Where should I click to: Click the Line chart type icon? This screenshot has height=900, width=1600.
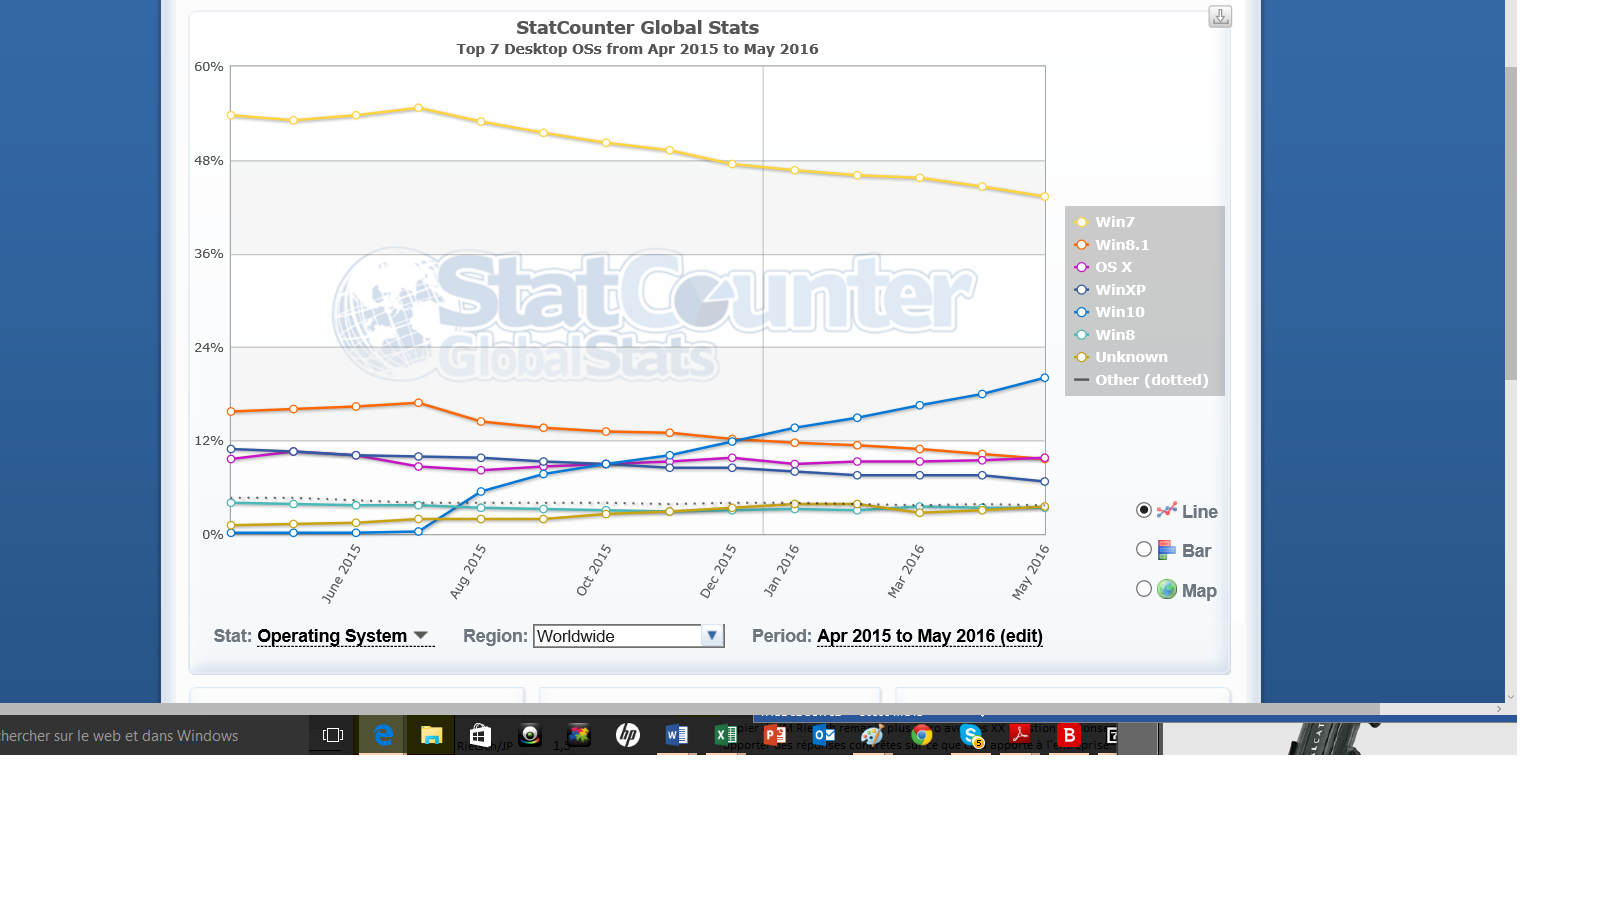coord(1167,511)
